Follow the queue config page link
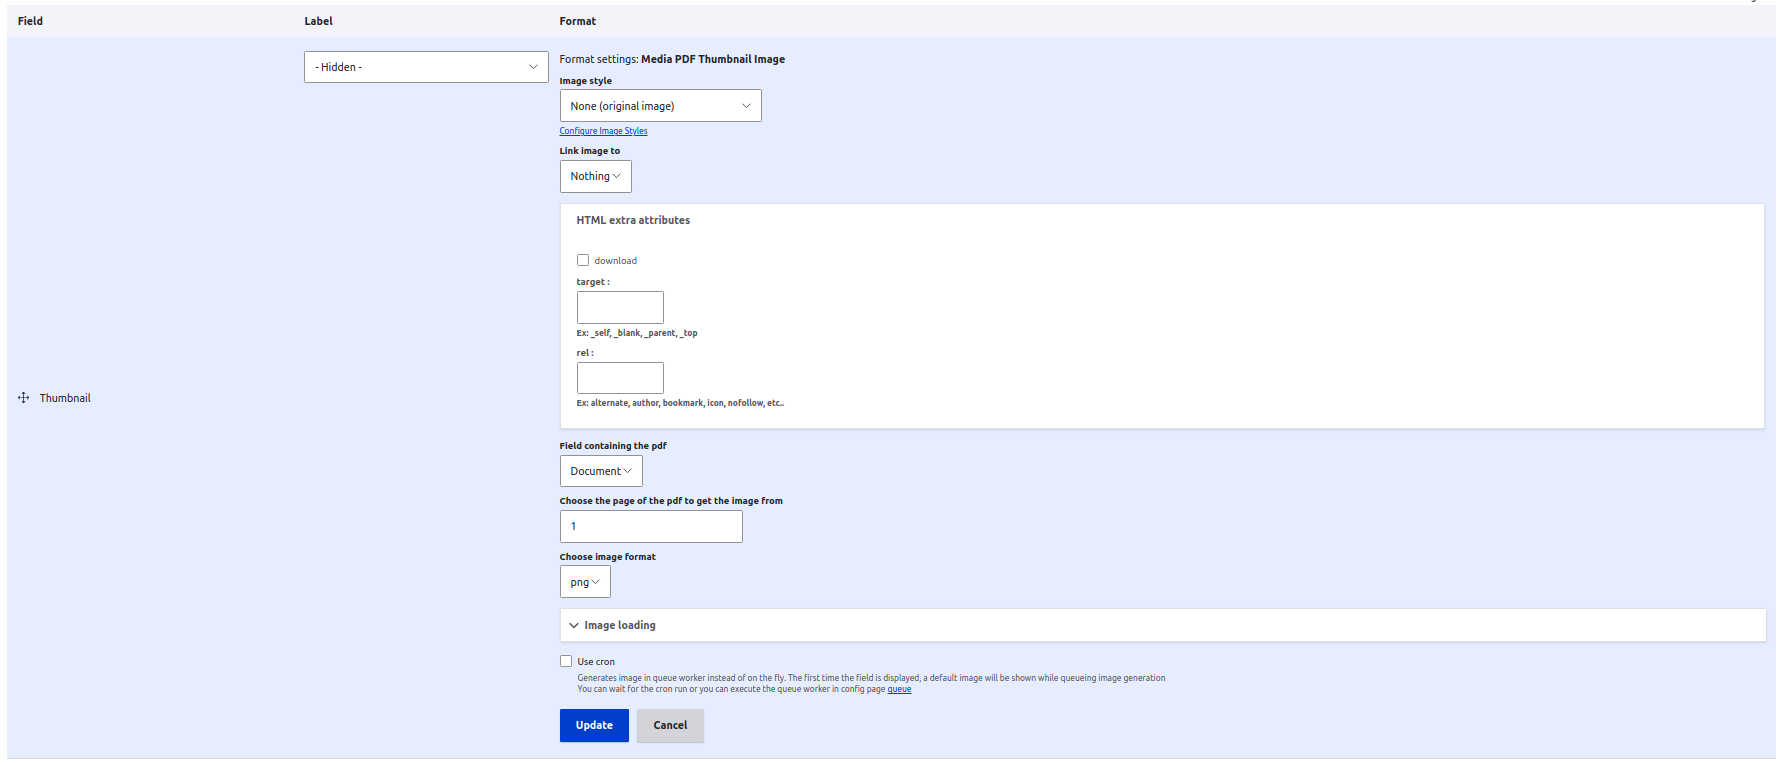The image size is (1787, 764). point(899,689)
